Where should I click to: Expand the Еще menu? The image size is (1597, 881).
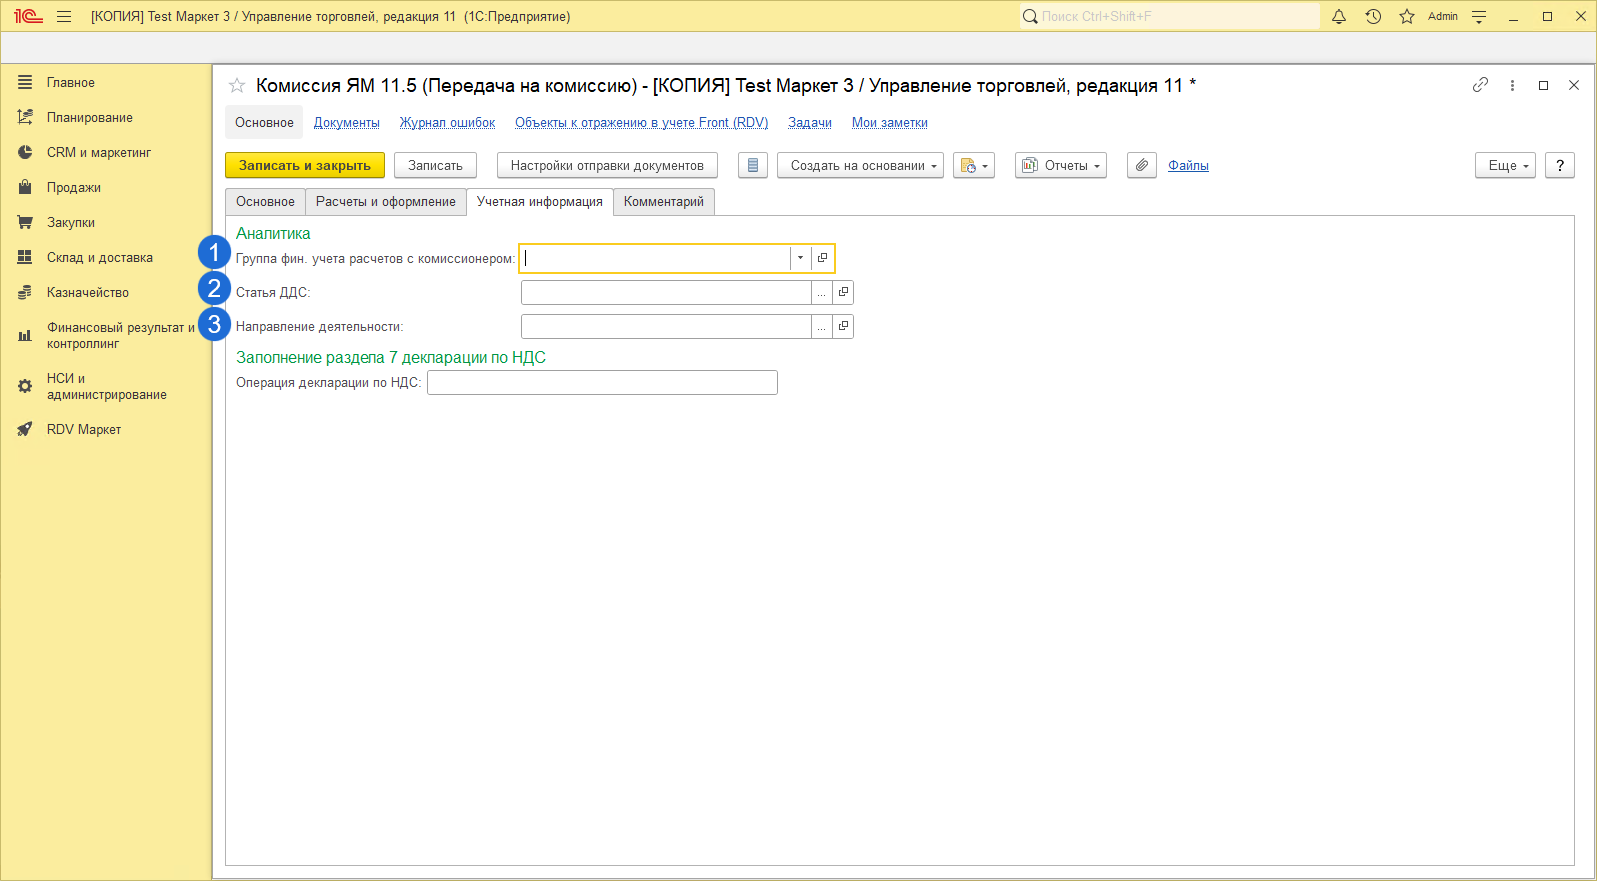point(1505,165)
